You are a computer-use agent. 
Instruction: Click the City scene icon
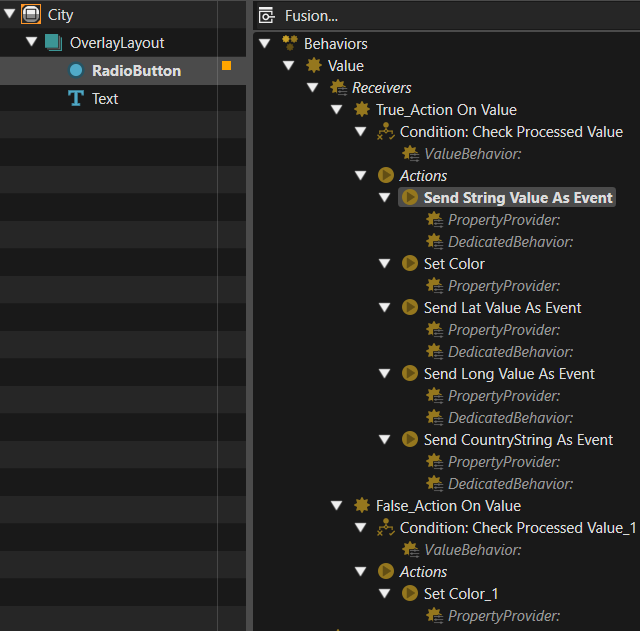pyautogui.click(x=31, y=14)
